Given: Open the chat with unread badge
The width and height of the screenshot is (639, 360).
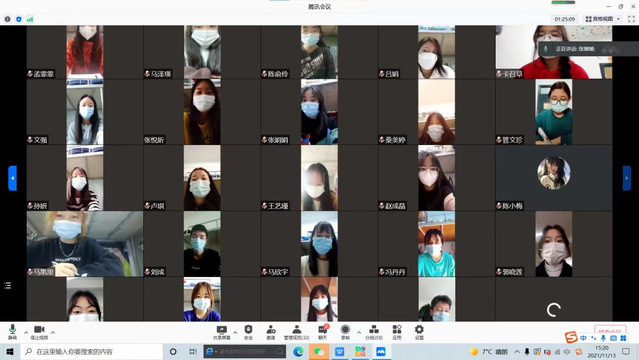Looking at the screenshot, I should (323, 332).
